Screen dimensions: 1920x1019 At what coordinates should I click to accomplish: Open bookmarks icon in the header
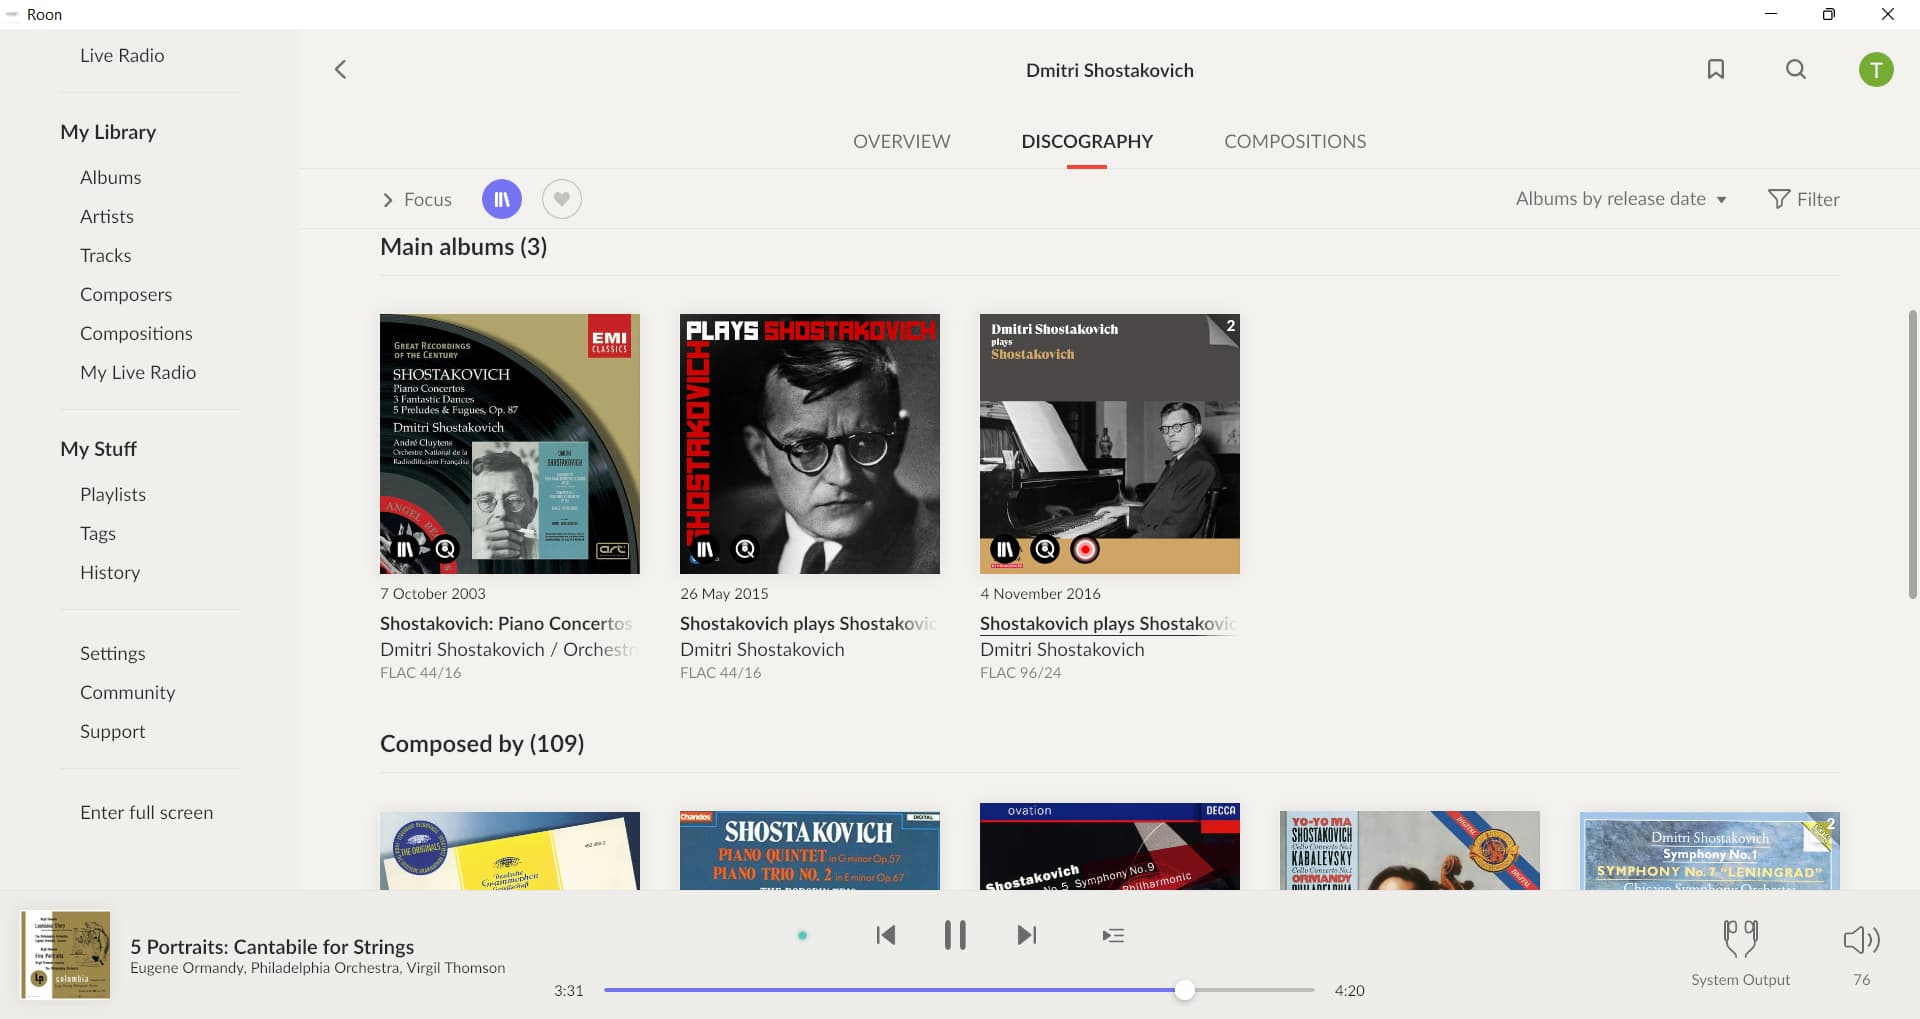coord(1716,69)
